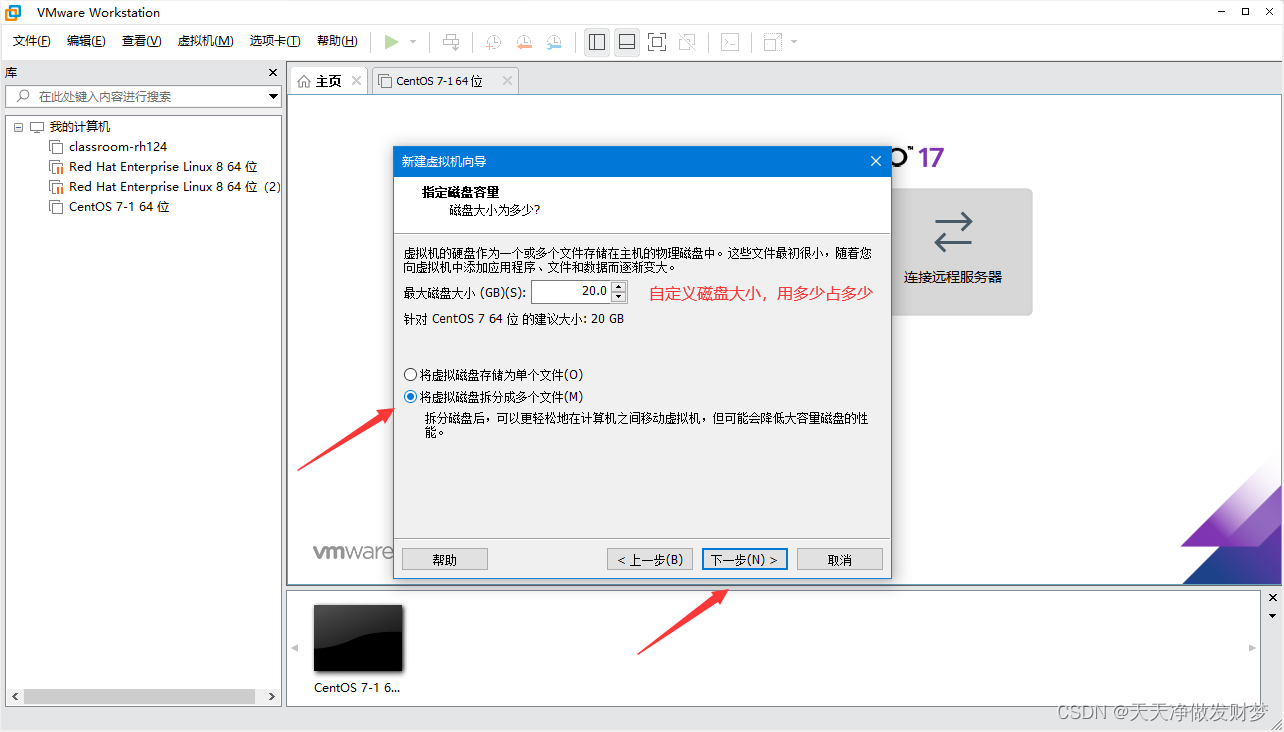Click the 取消 cancel button
Viewport: 1284px width, 732px height.
pos(840,560)
